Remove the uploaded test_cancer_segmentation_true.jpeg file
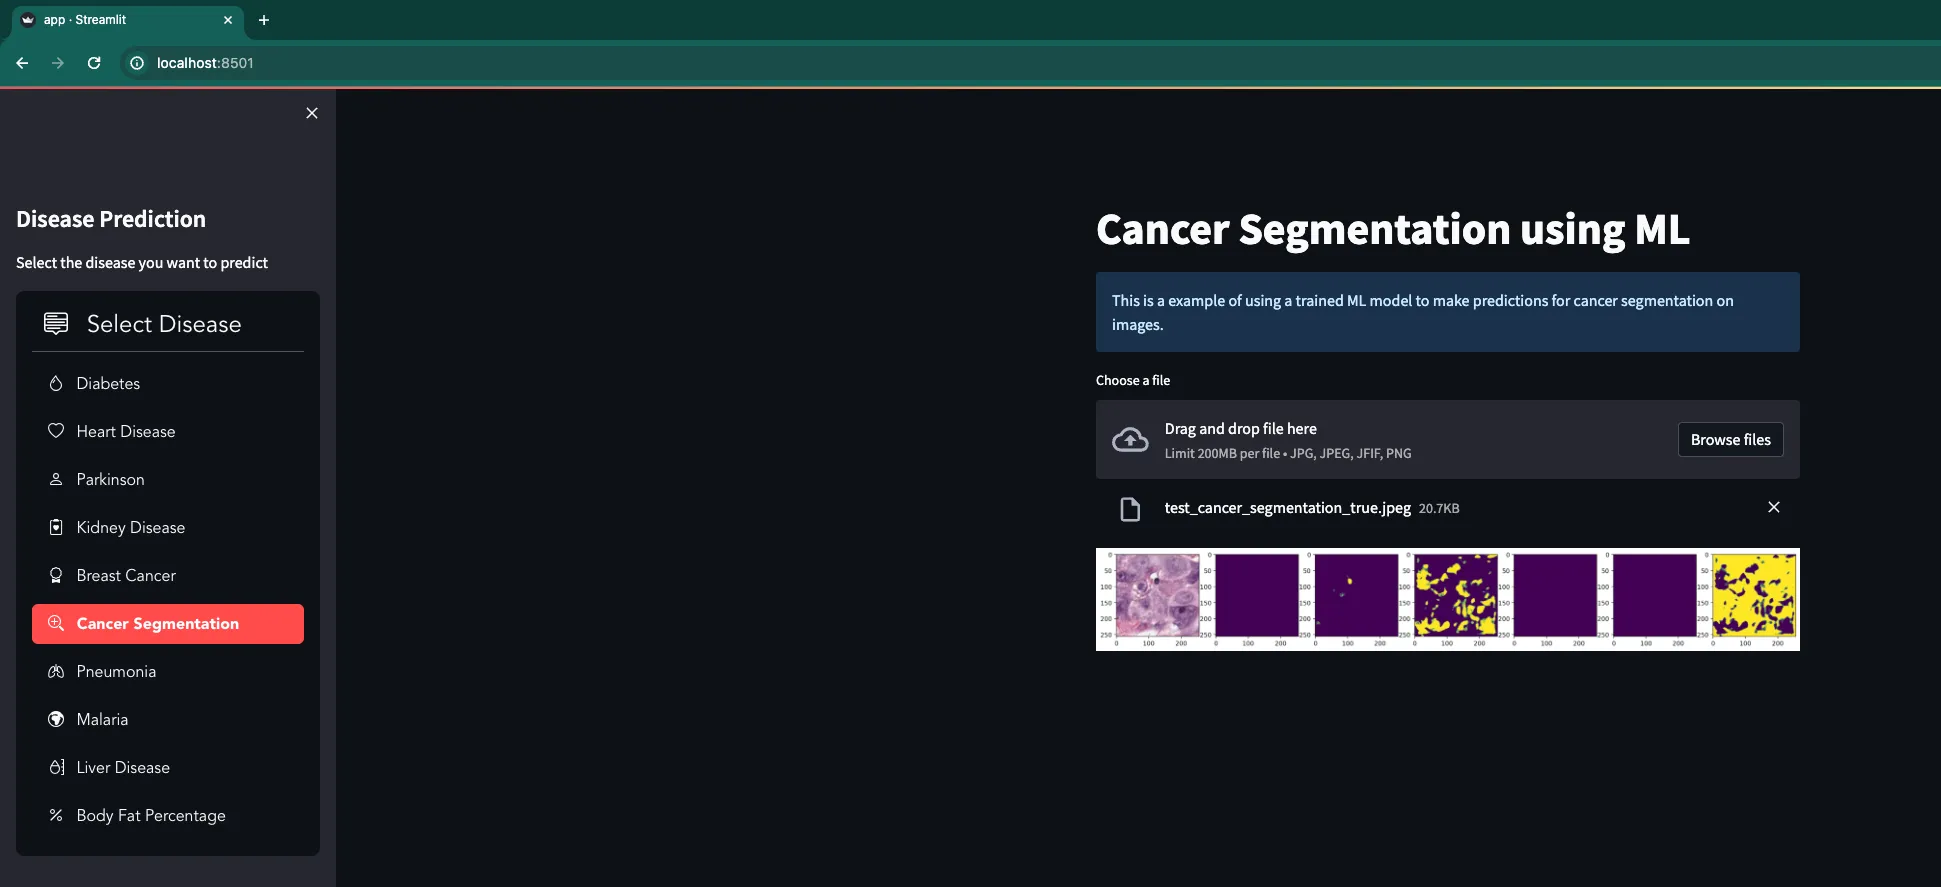The height and width of the screenshot is (887, 1941). 1774,507
